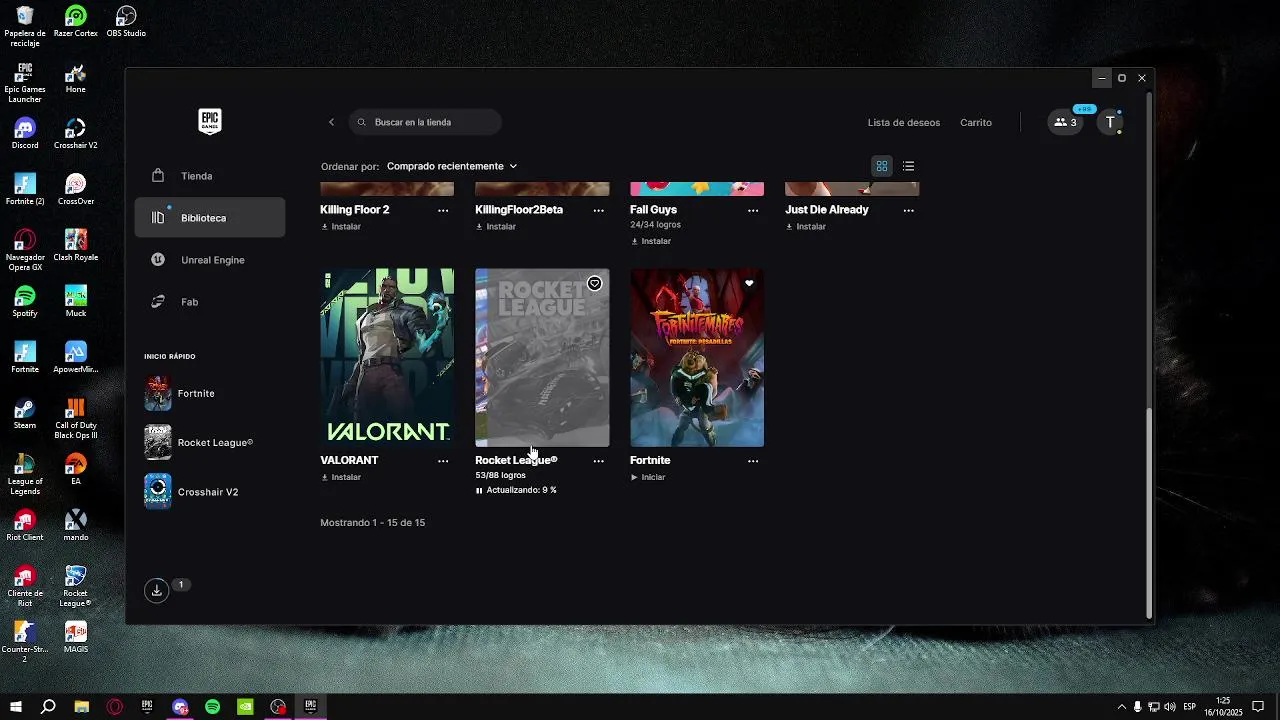Open options menu for Fall Guys

753,210
